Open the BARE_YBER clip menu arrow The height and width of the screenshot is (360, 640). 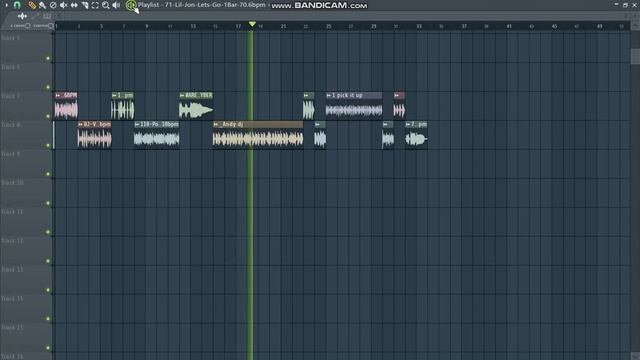pos(182,95)
